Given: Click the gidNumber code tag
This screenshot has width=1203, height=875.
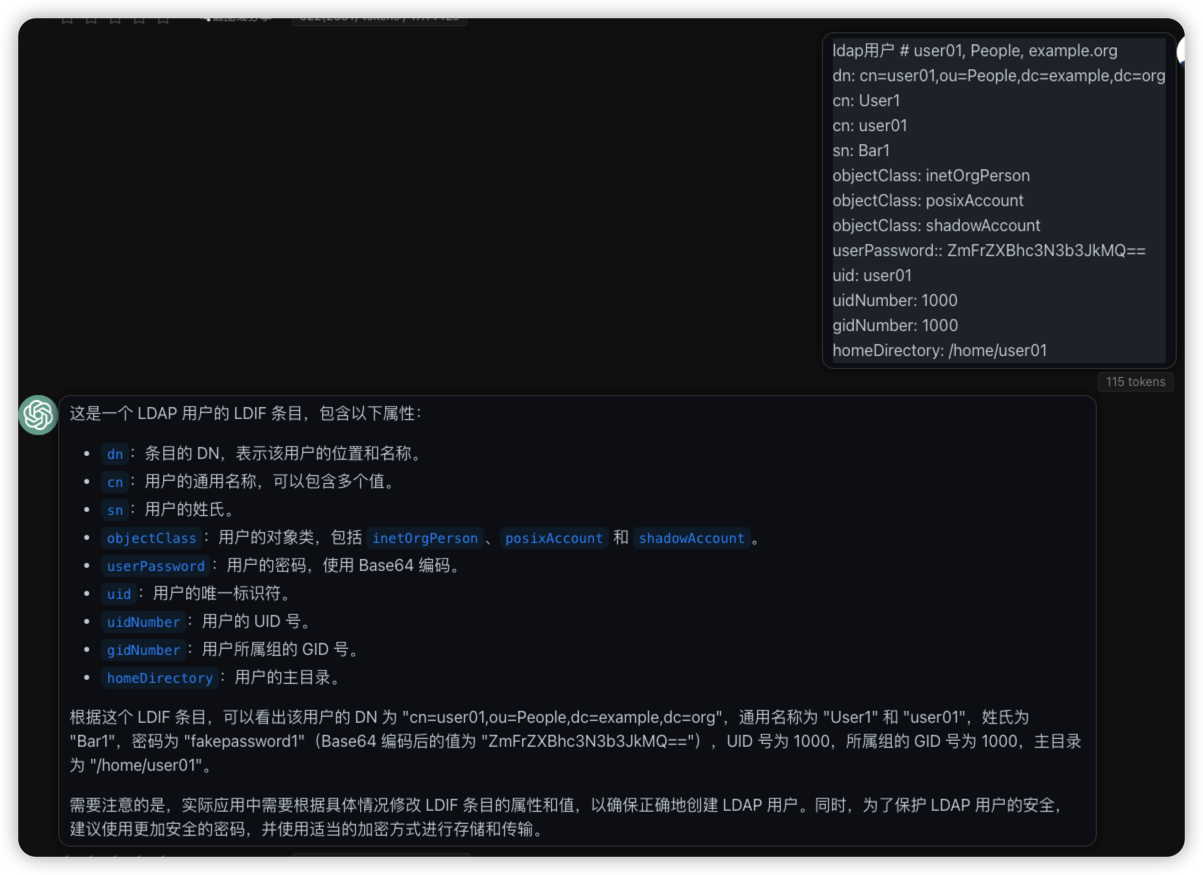Looking at the screenshot, I should coord(144,650).
